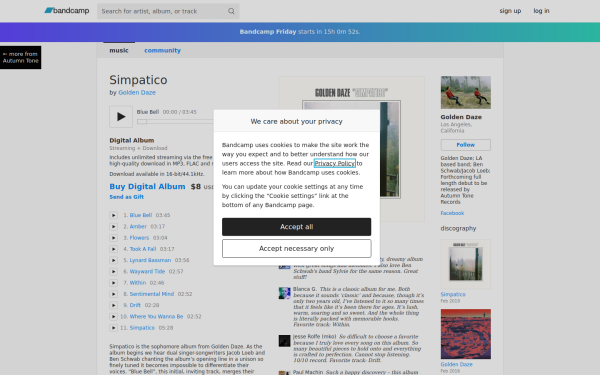The image size is (600, 375).
Task: Switch to the music tab
Action: coord(119,51)
